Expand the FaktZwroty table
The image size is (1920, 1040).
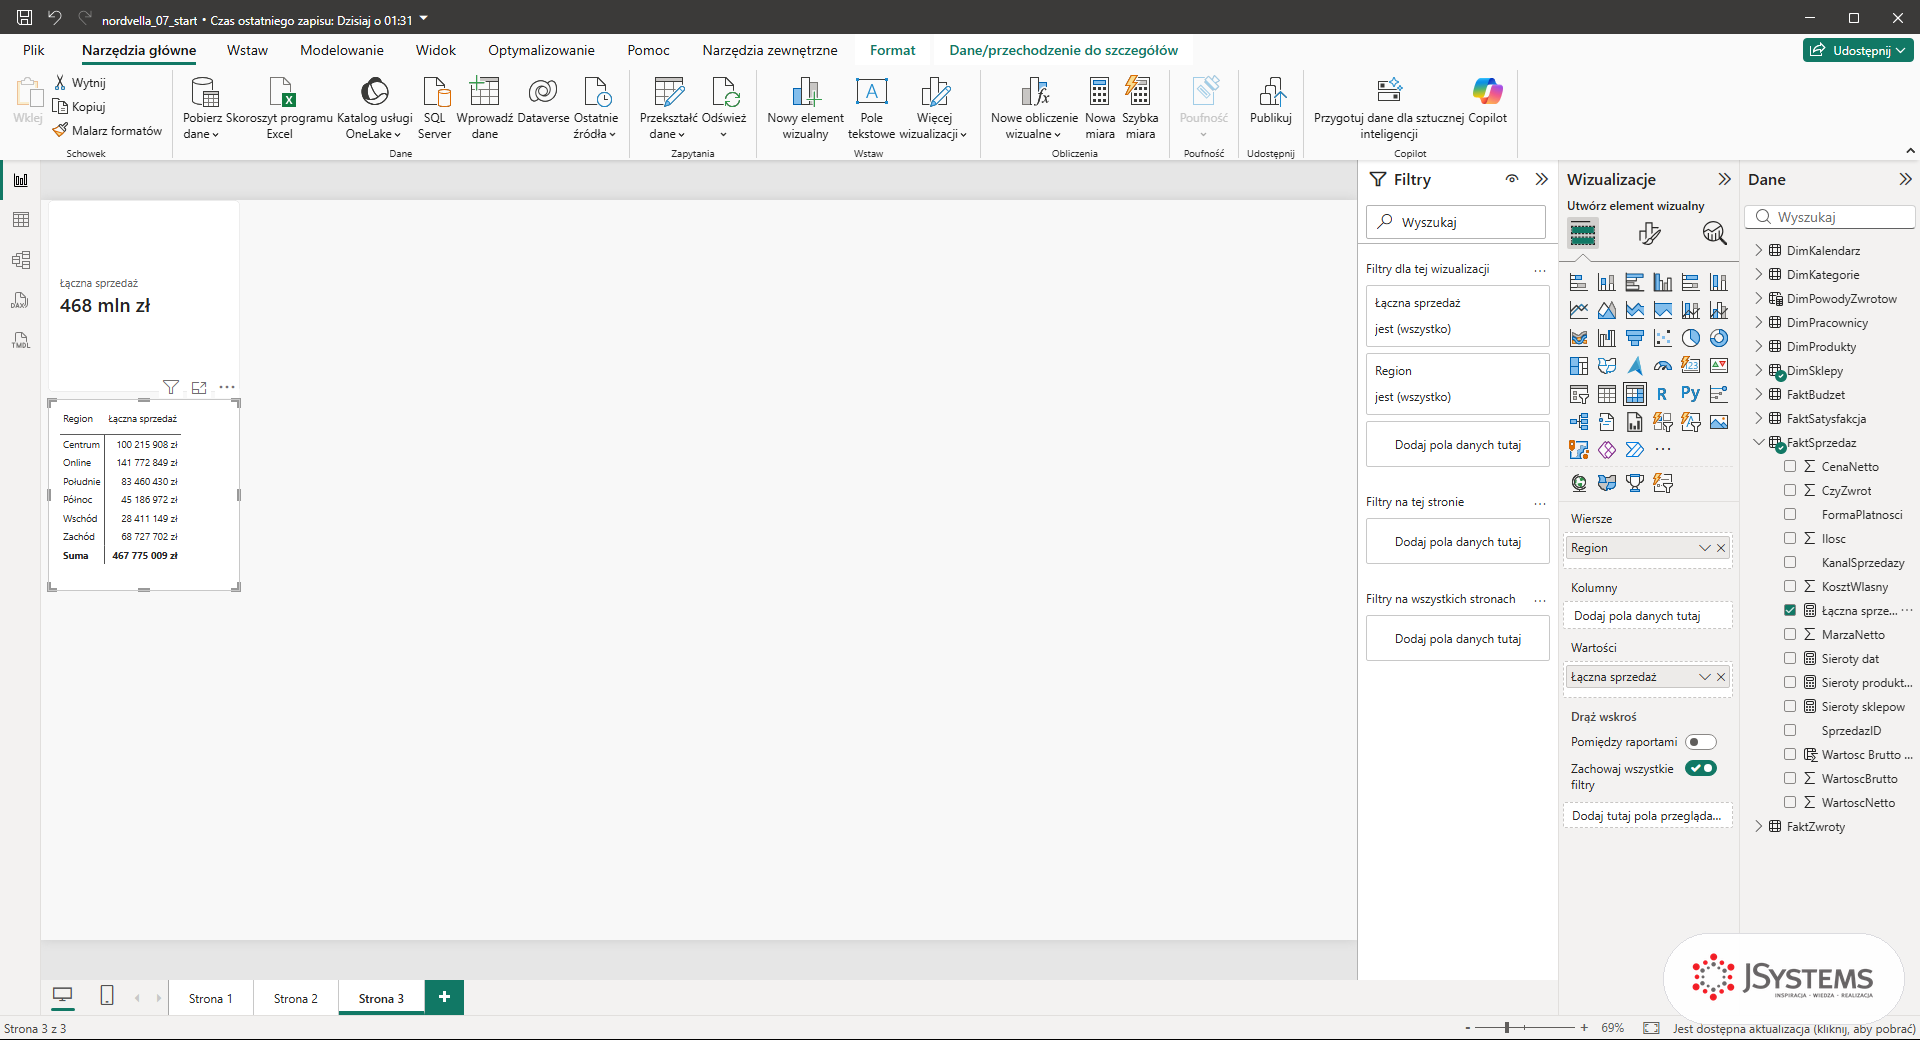coord(1759,826)
